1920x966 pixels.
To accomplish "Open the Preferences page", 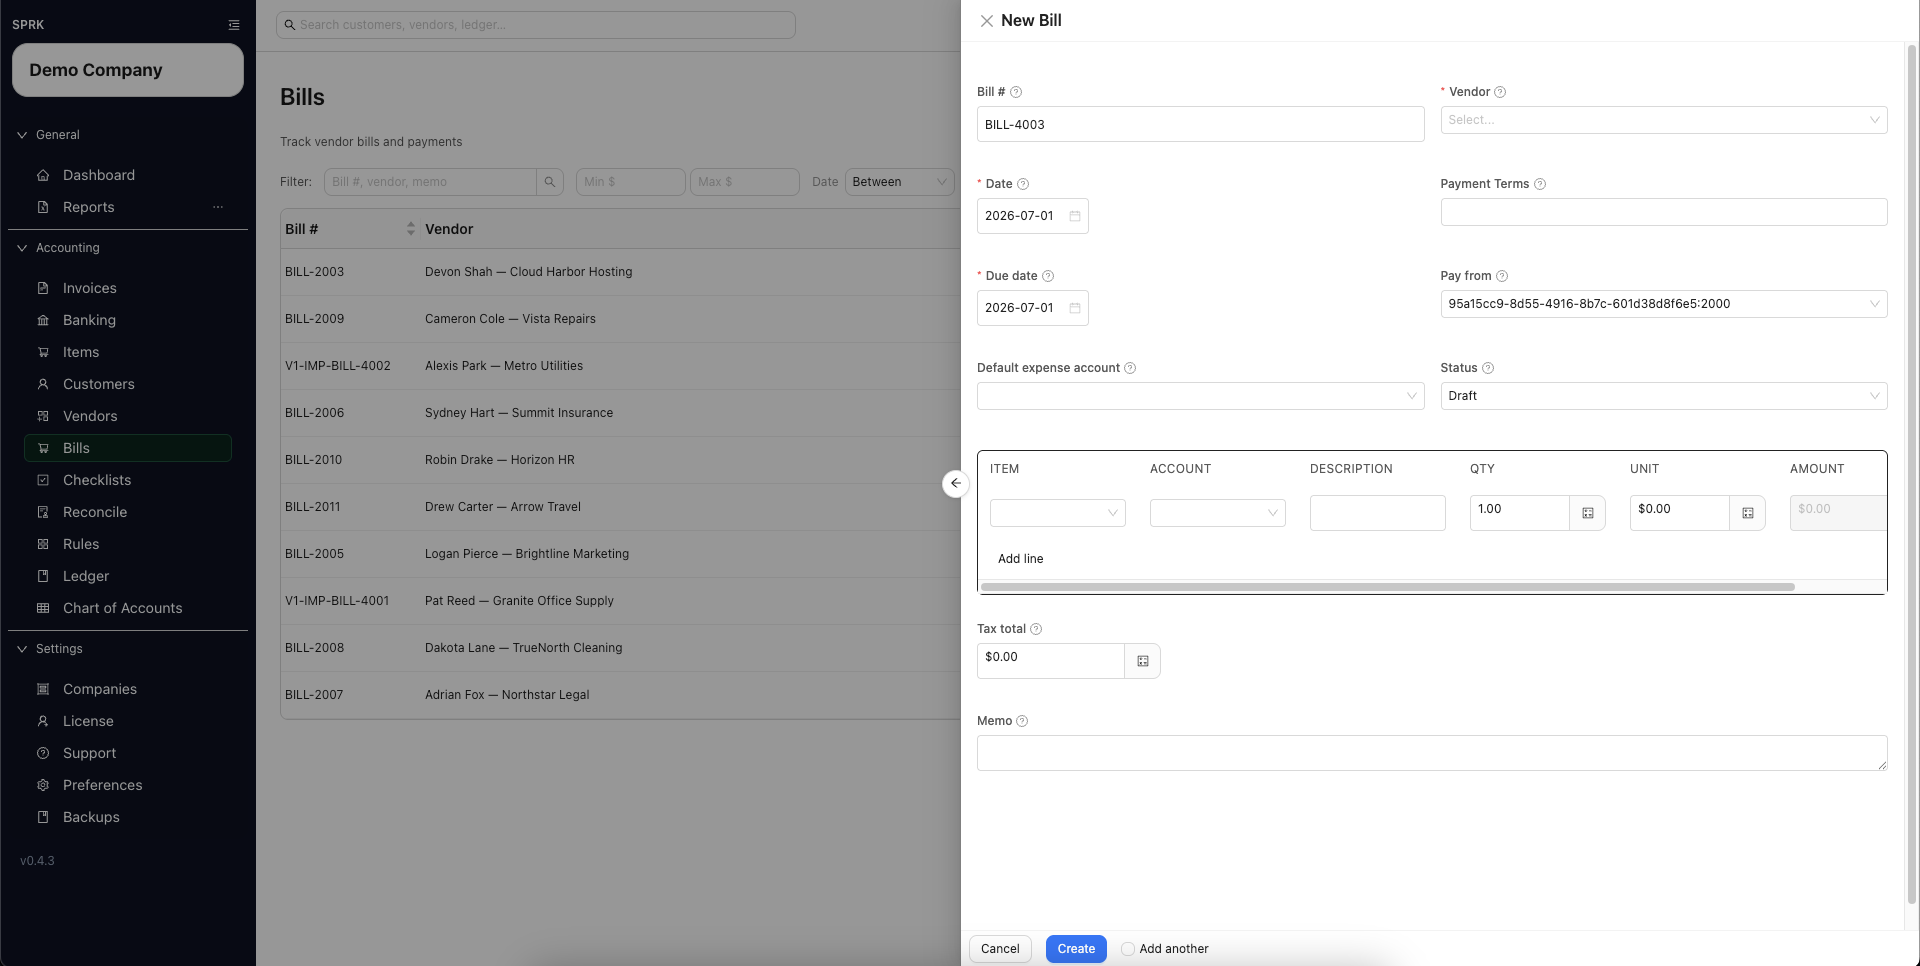I will pos(128,785).
